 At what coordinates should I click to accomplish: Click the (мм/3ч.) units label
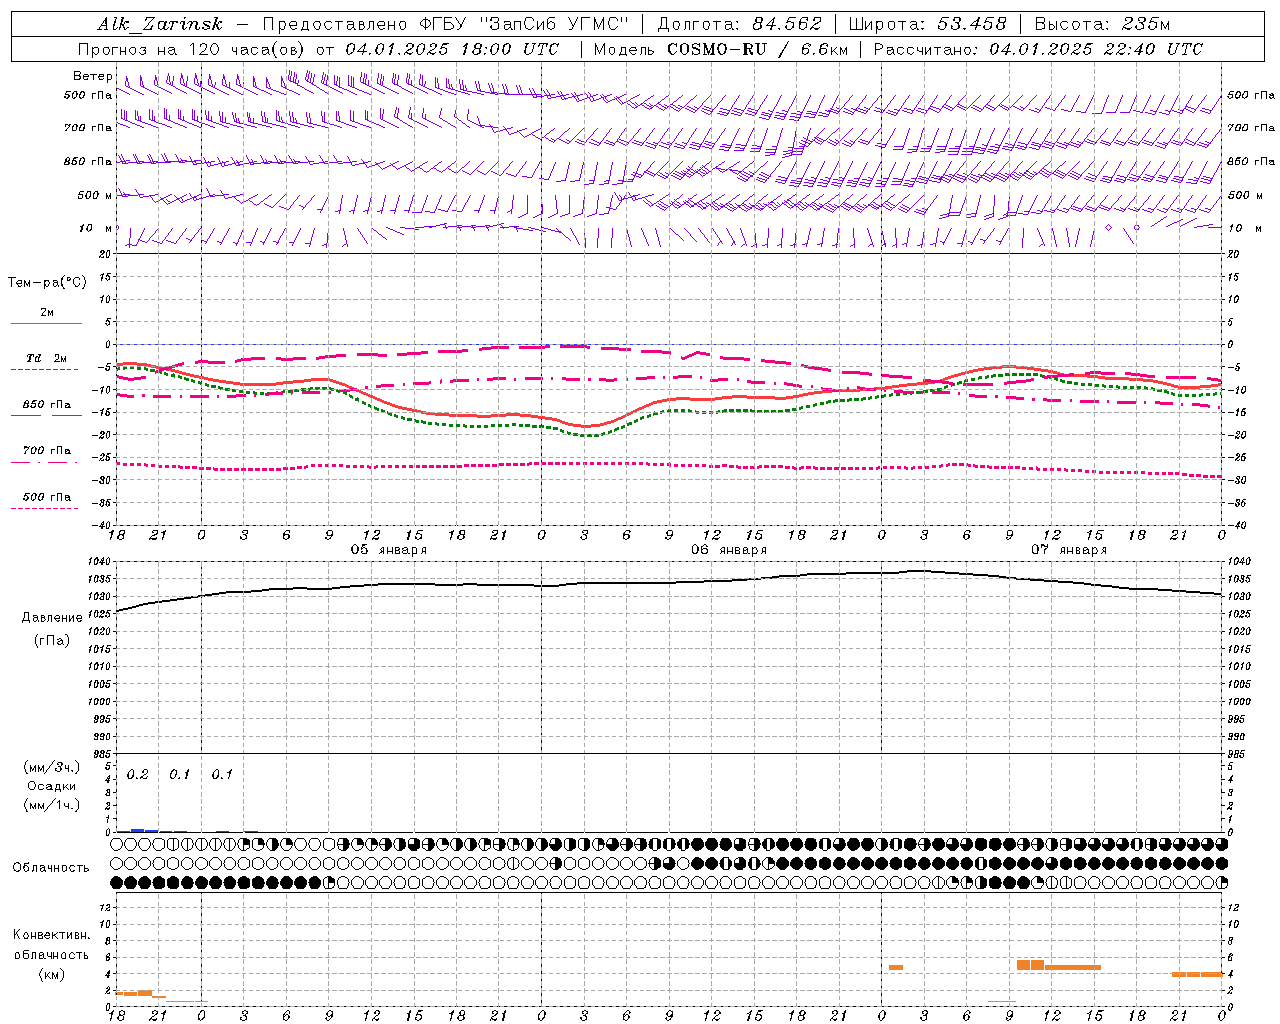[52, 767]
